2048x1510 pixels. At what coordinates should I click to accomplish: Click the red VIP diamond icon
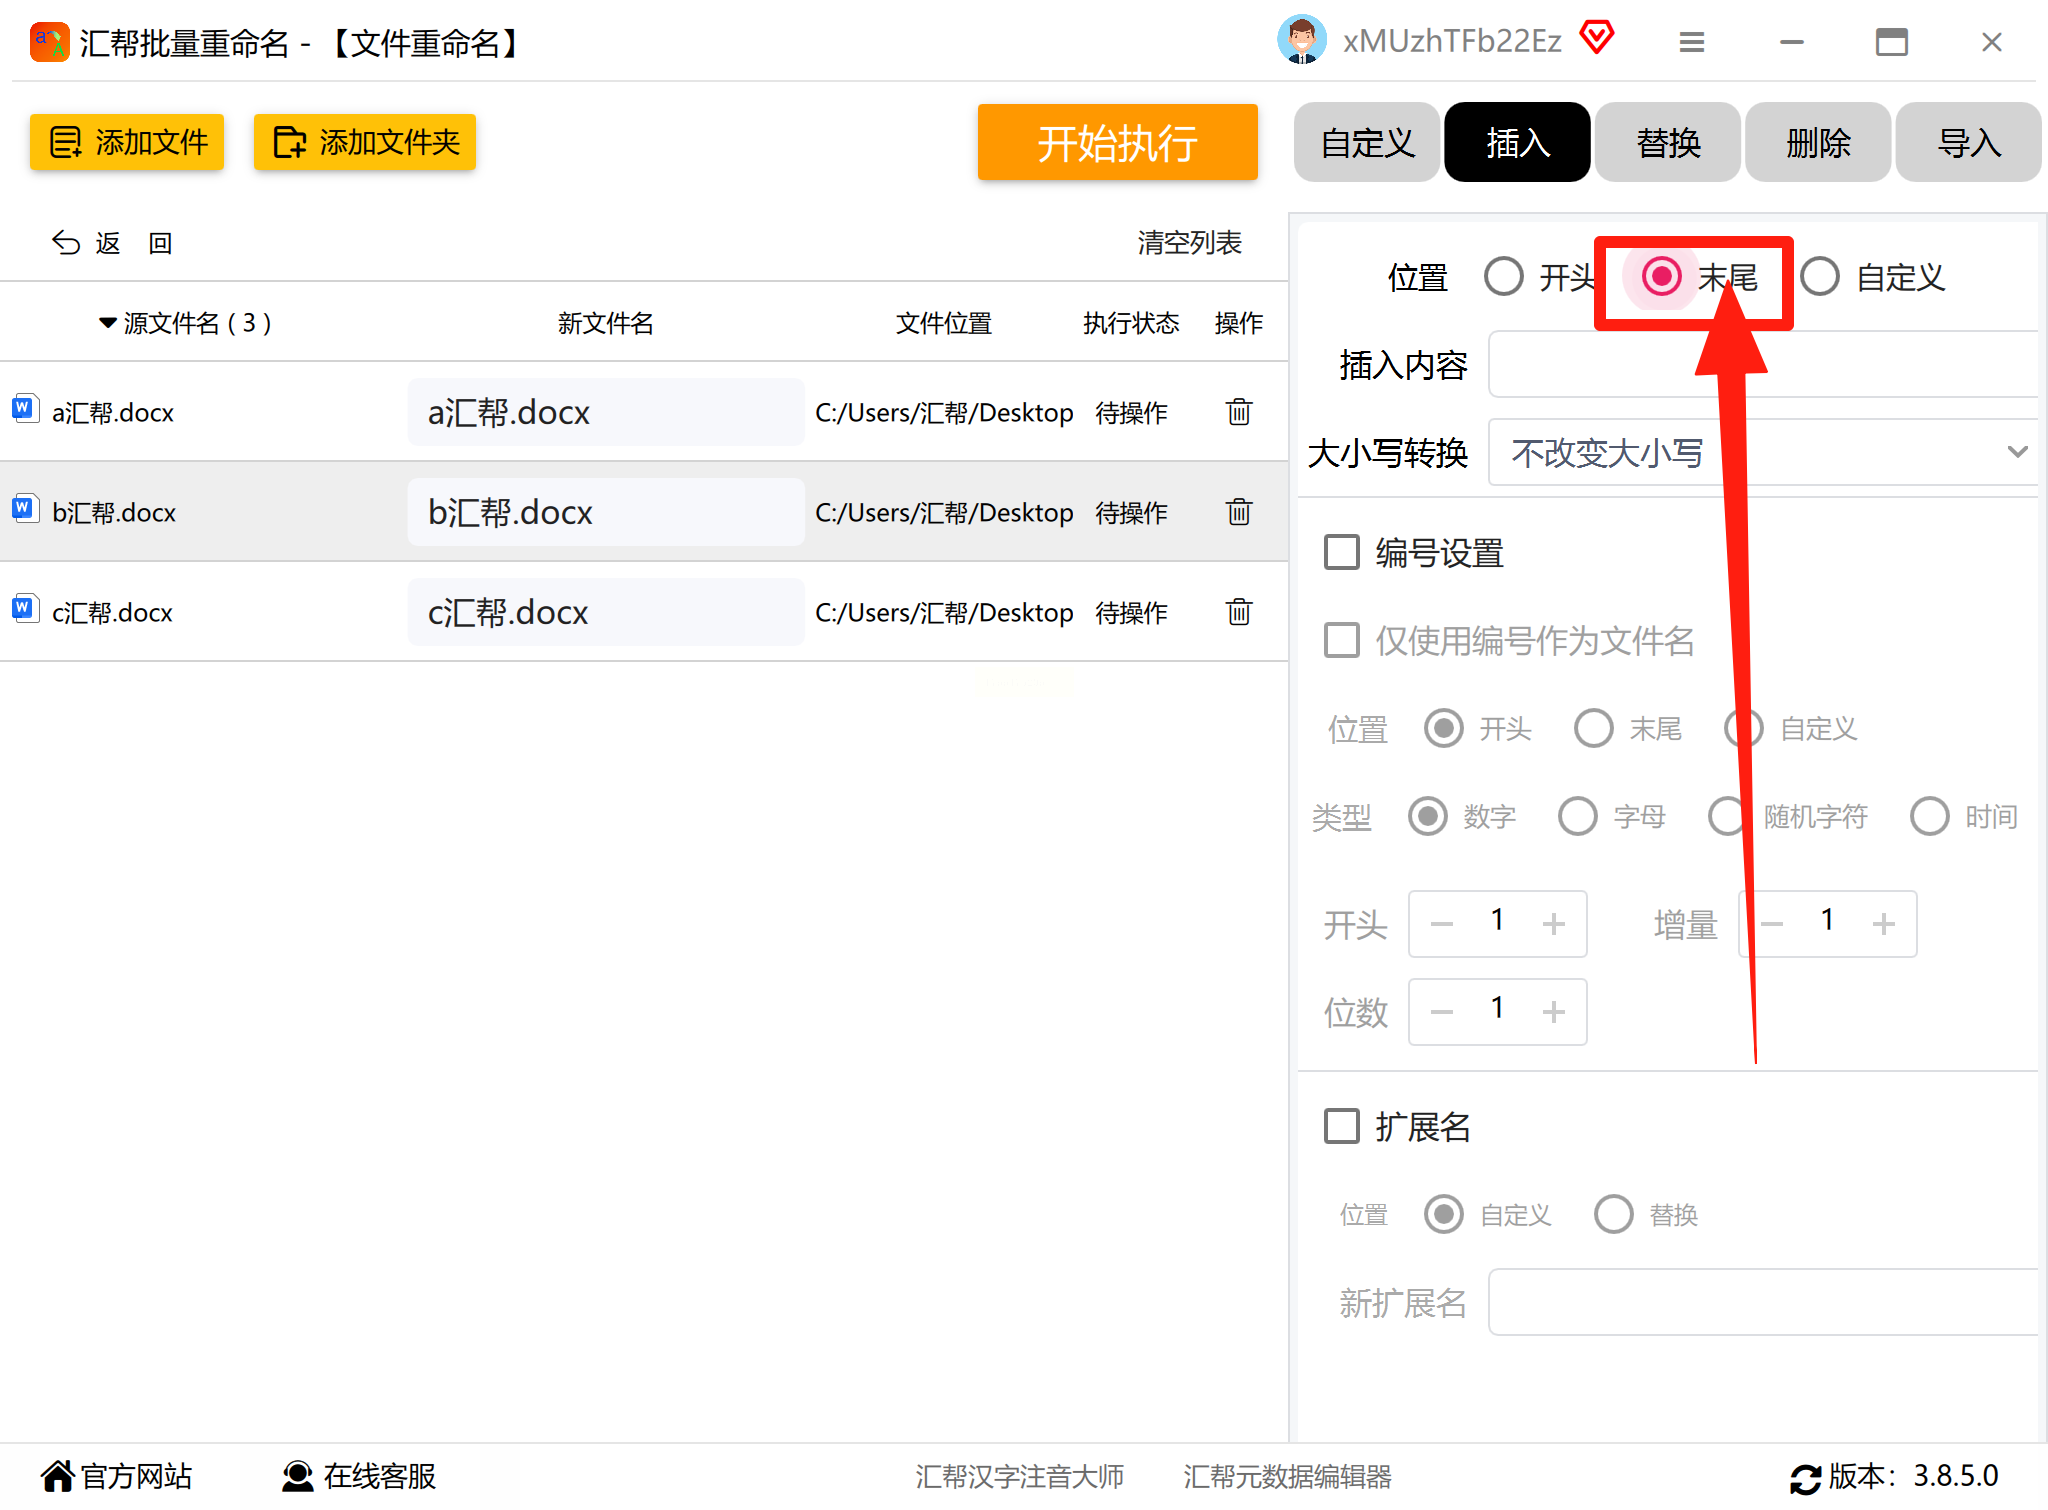coord(1597,39)
